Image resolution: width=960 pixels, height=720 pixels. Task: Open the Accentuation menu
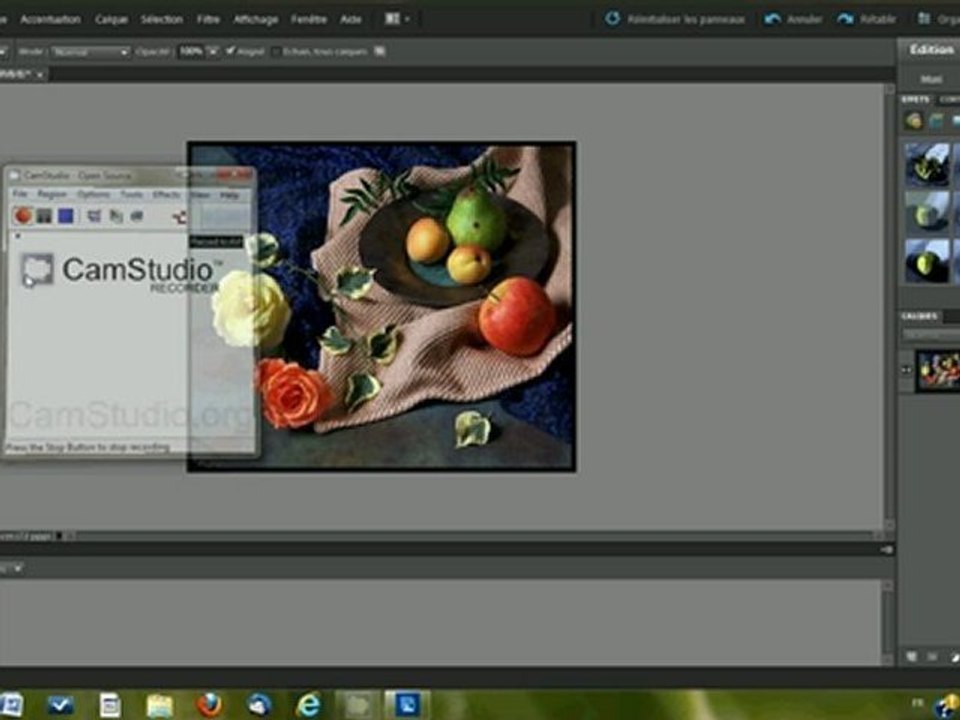pos(50,20)
